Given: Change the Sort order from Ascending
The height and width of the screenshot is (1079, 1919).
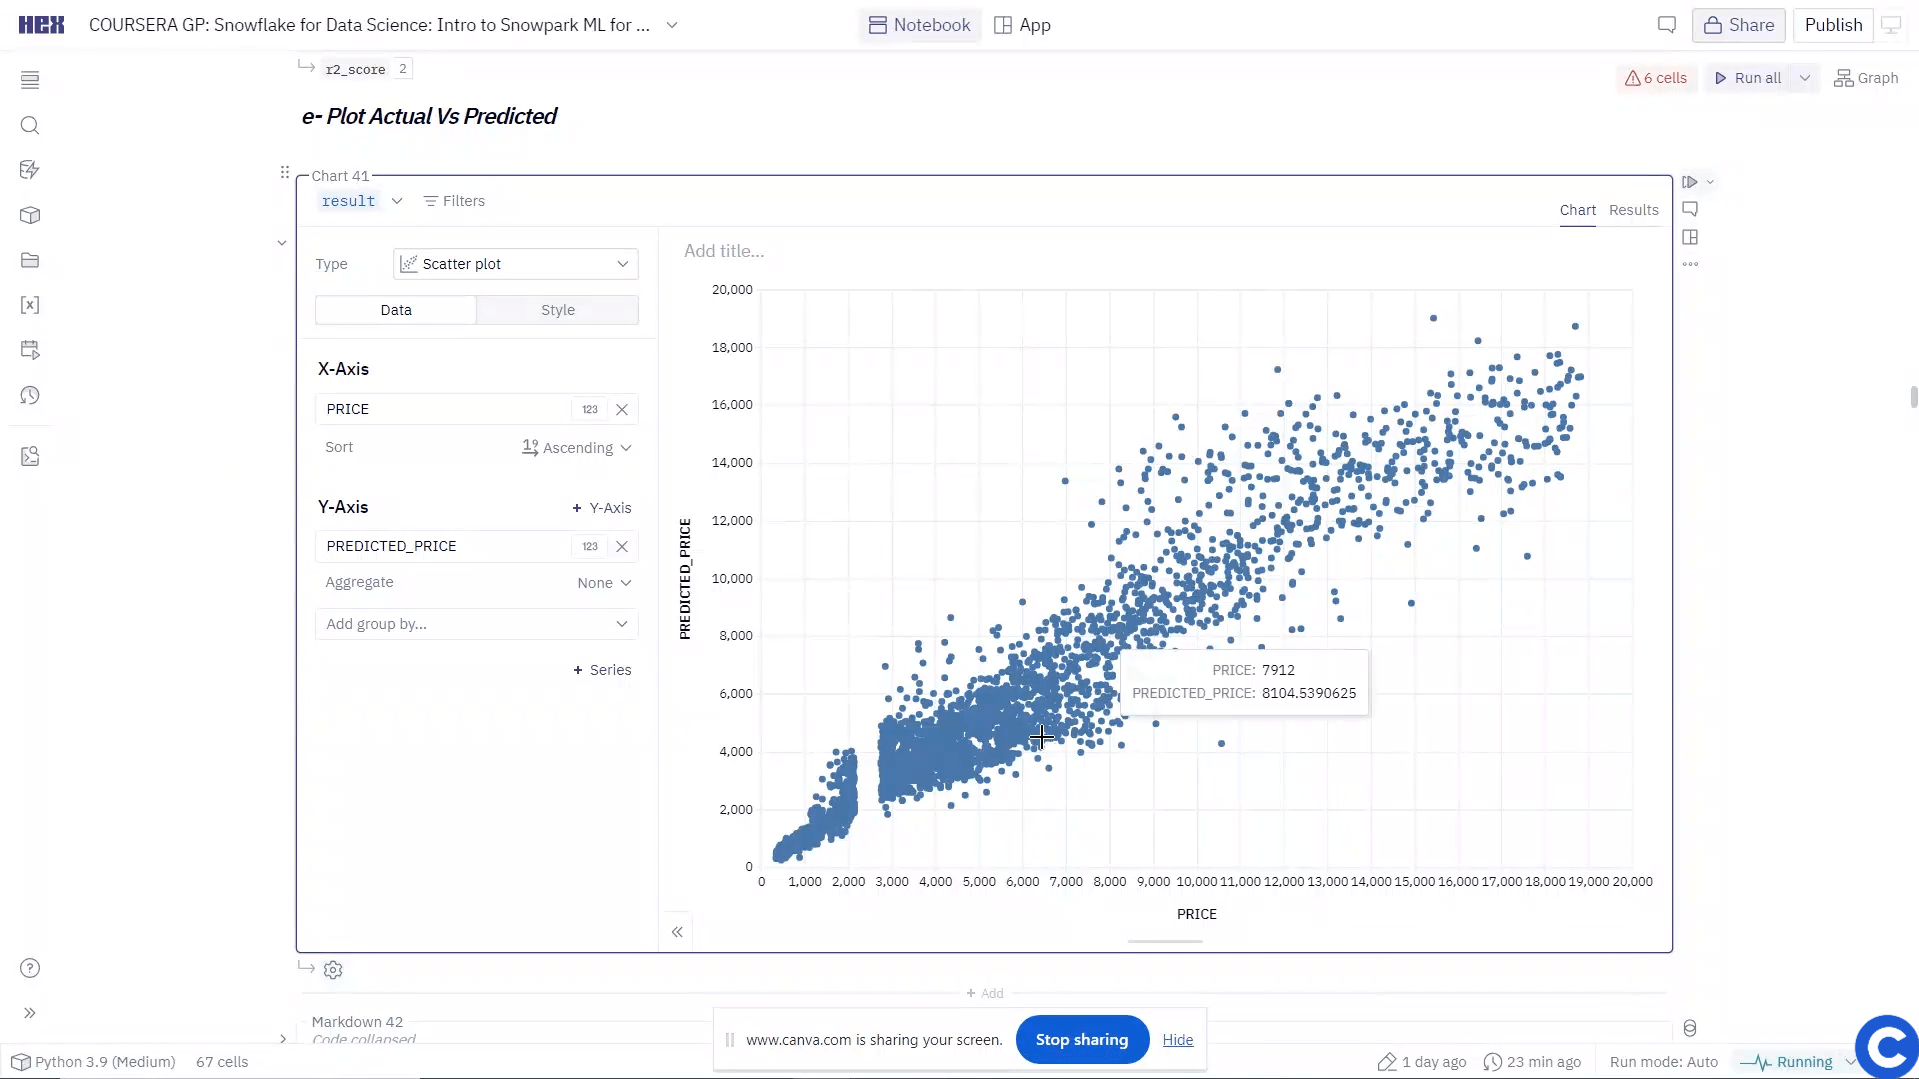Looking at the screenshot, I should click(577, 447).
